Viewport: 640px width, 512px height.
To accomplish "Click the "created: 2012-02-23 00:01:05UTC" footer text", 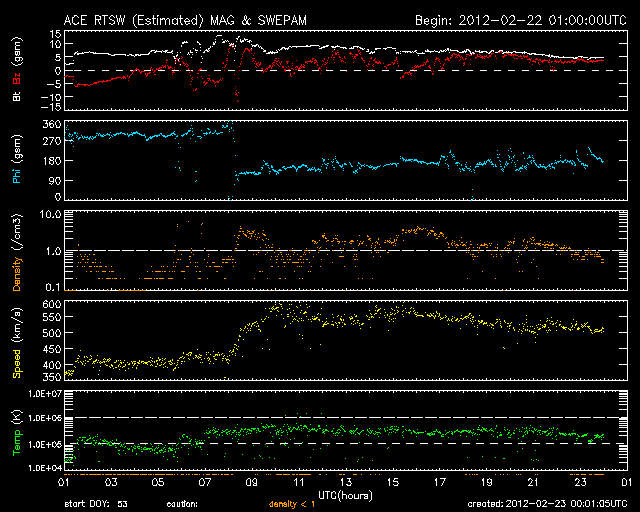I will [547, 504].
